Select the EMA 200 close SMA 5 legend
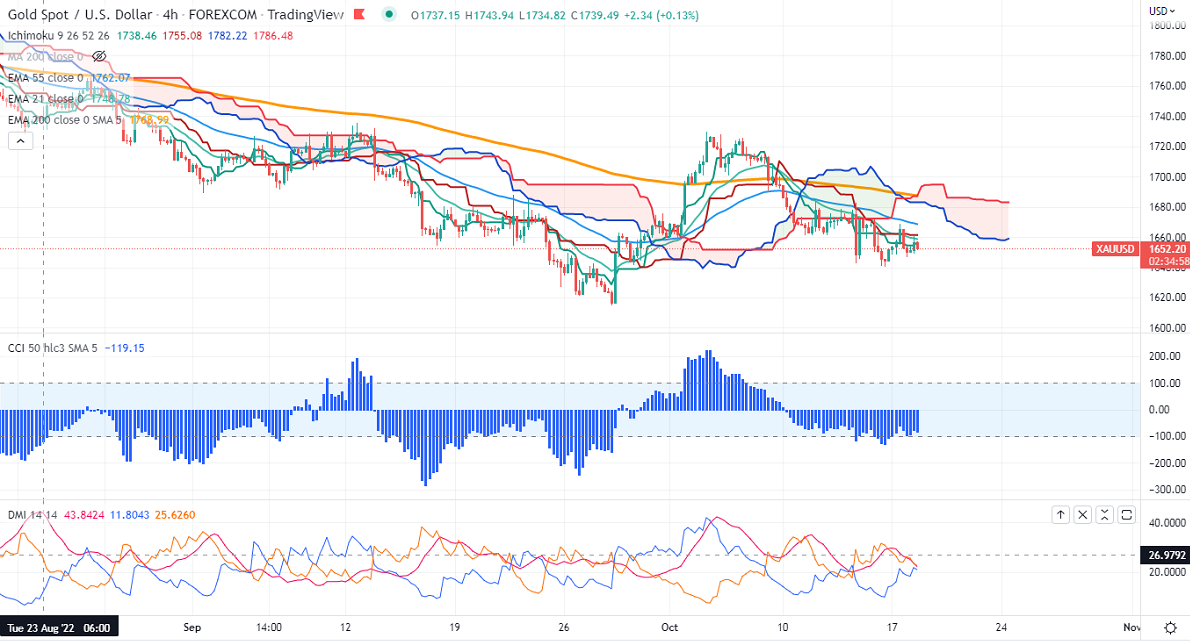1190x642 pixels. (65, 120)
